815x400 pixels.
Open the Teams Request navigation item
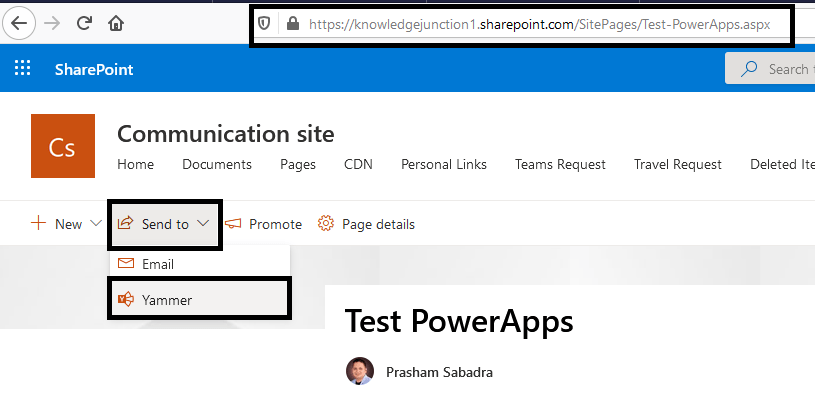coord(560,165)
